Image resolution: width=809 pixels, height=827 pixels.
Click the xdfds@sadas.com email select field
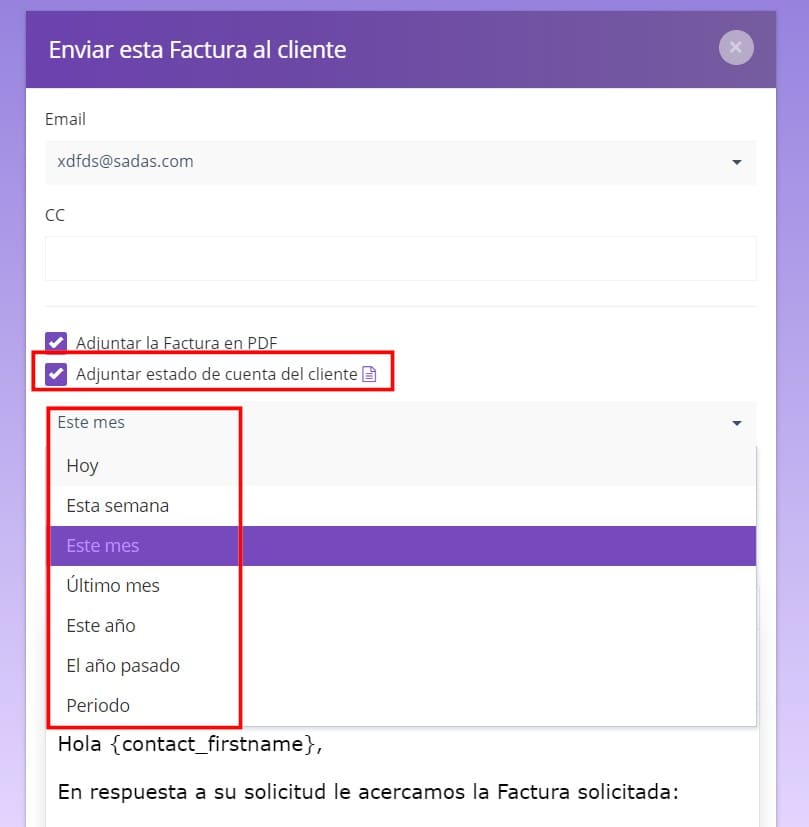pos(401,162)
